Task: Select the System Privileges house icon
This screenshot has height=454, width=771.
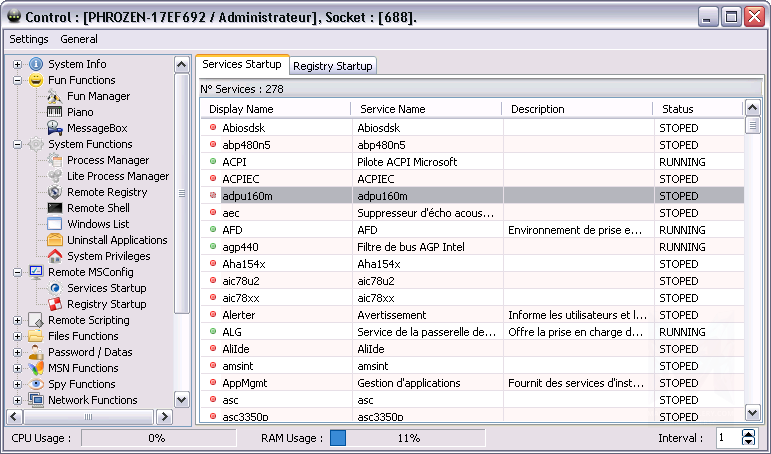Action: 55,256
